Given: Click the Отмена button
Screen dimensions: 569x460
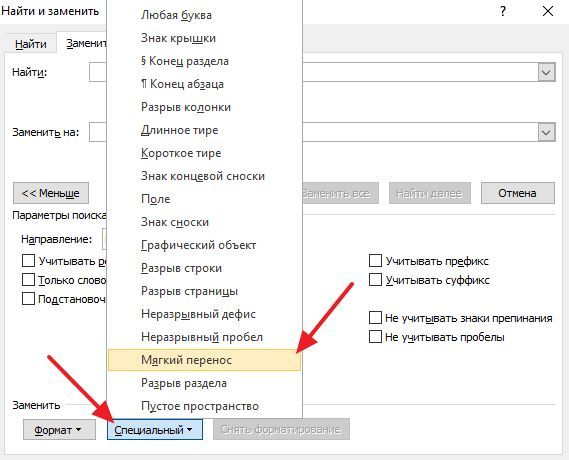Looking at the screenshot, I should (x=517, y=193).
